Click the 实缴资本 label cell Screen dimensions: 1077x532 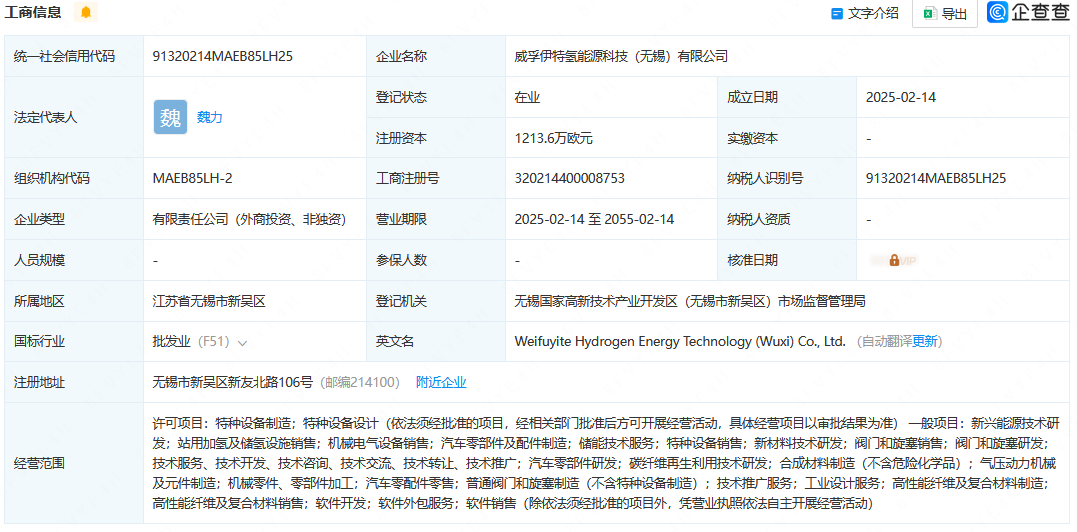(x=788, y=138)
